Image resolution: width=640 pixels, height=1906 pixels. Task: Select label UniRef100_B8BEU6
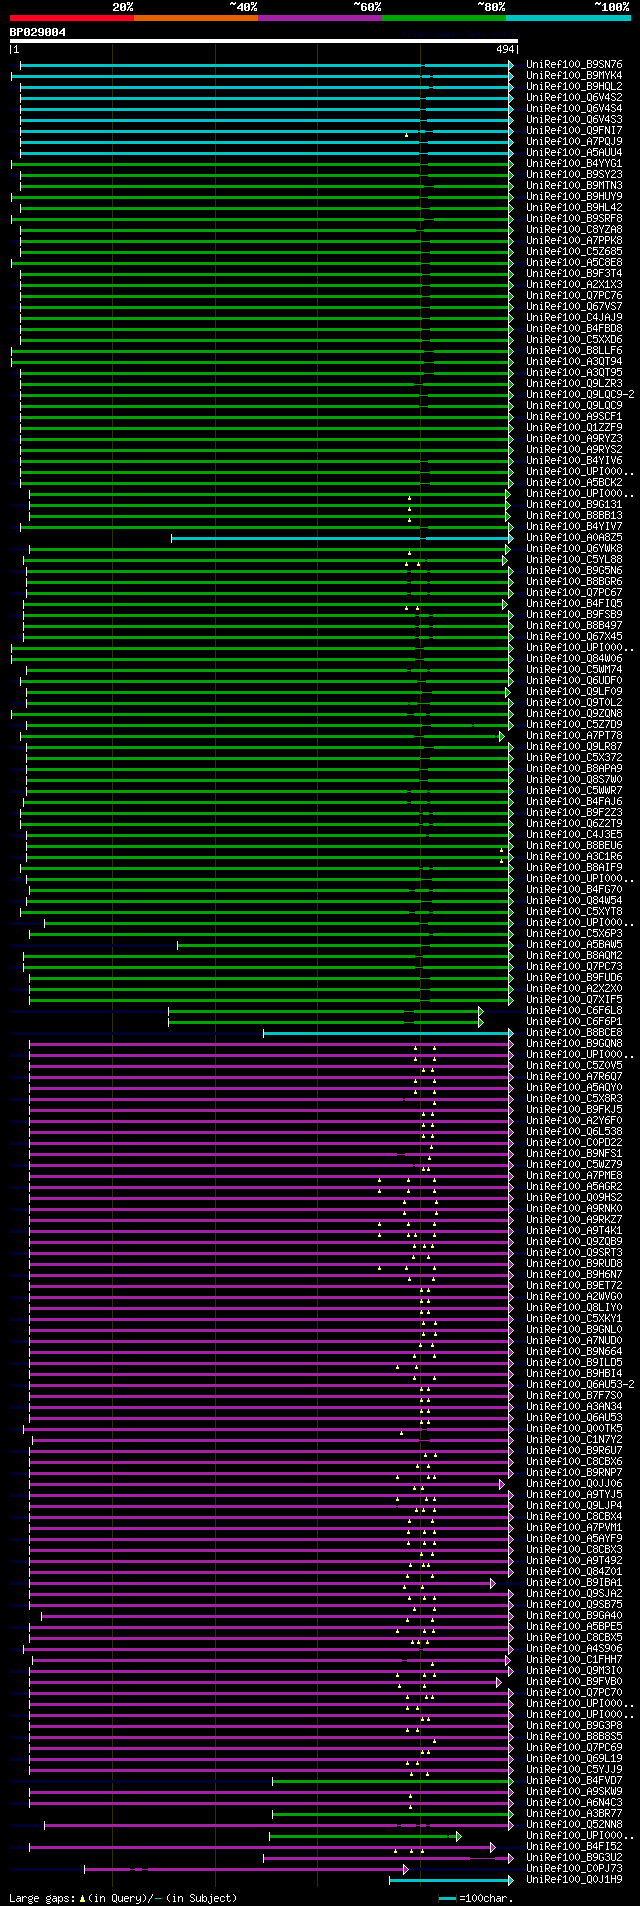point(574,846)
